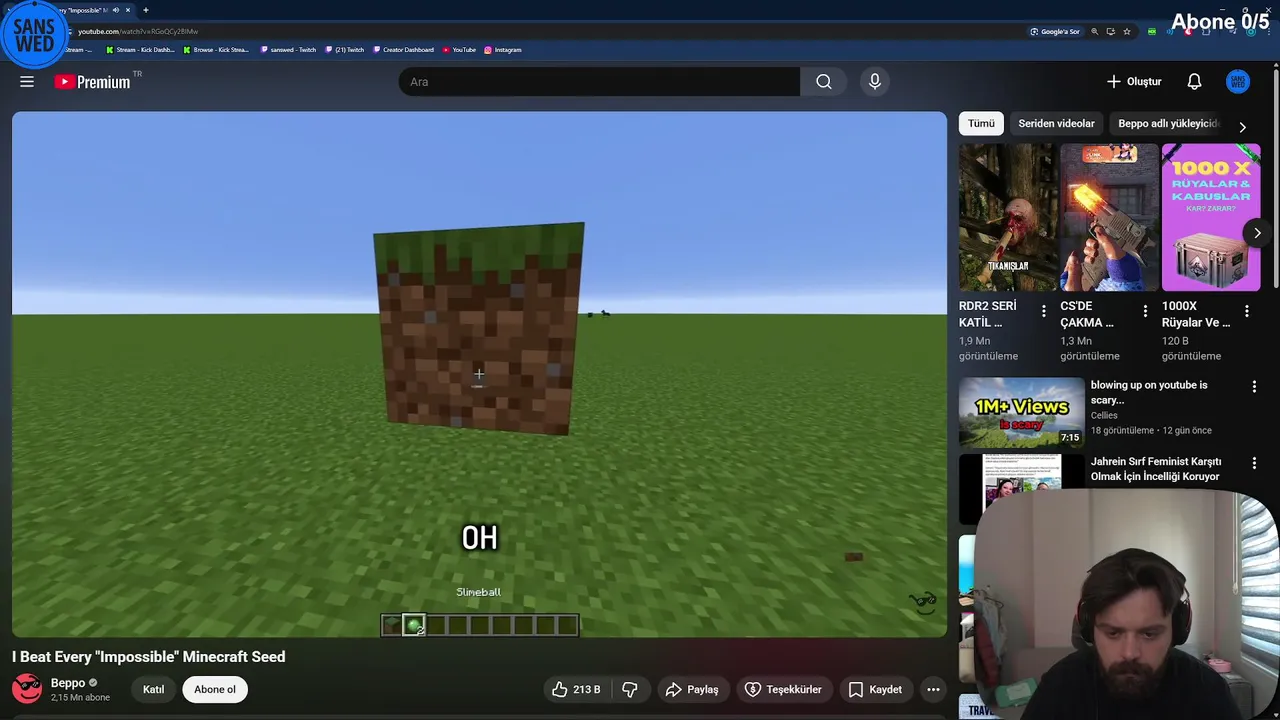Open Teşekkürler super thanks
The height and width of the screenshot is (720, 1280).
point(784,689)
